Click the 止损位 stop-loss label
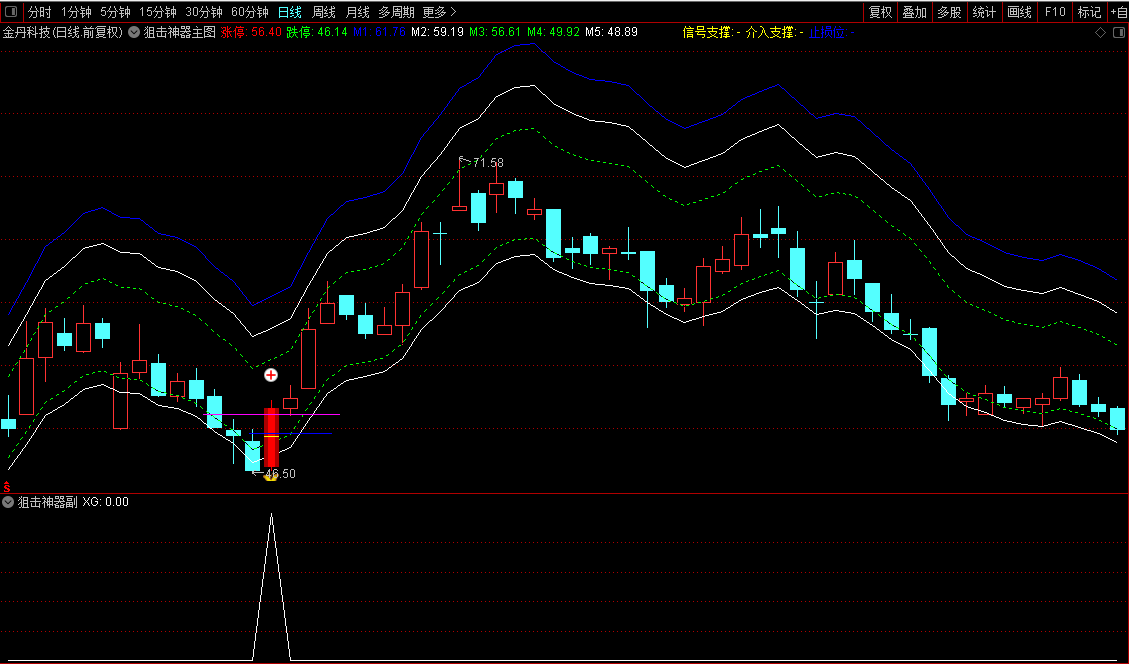Screen dimensions: 1129x664 pos(827,32)
